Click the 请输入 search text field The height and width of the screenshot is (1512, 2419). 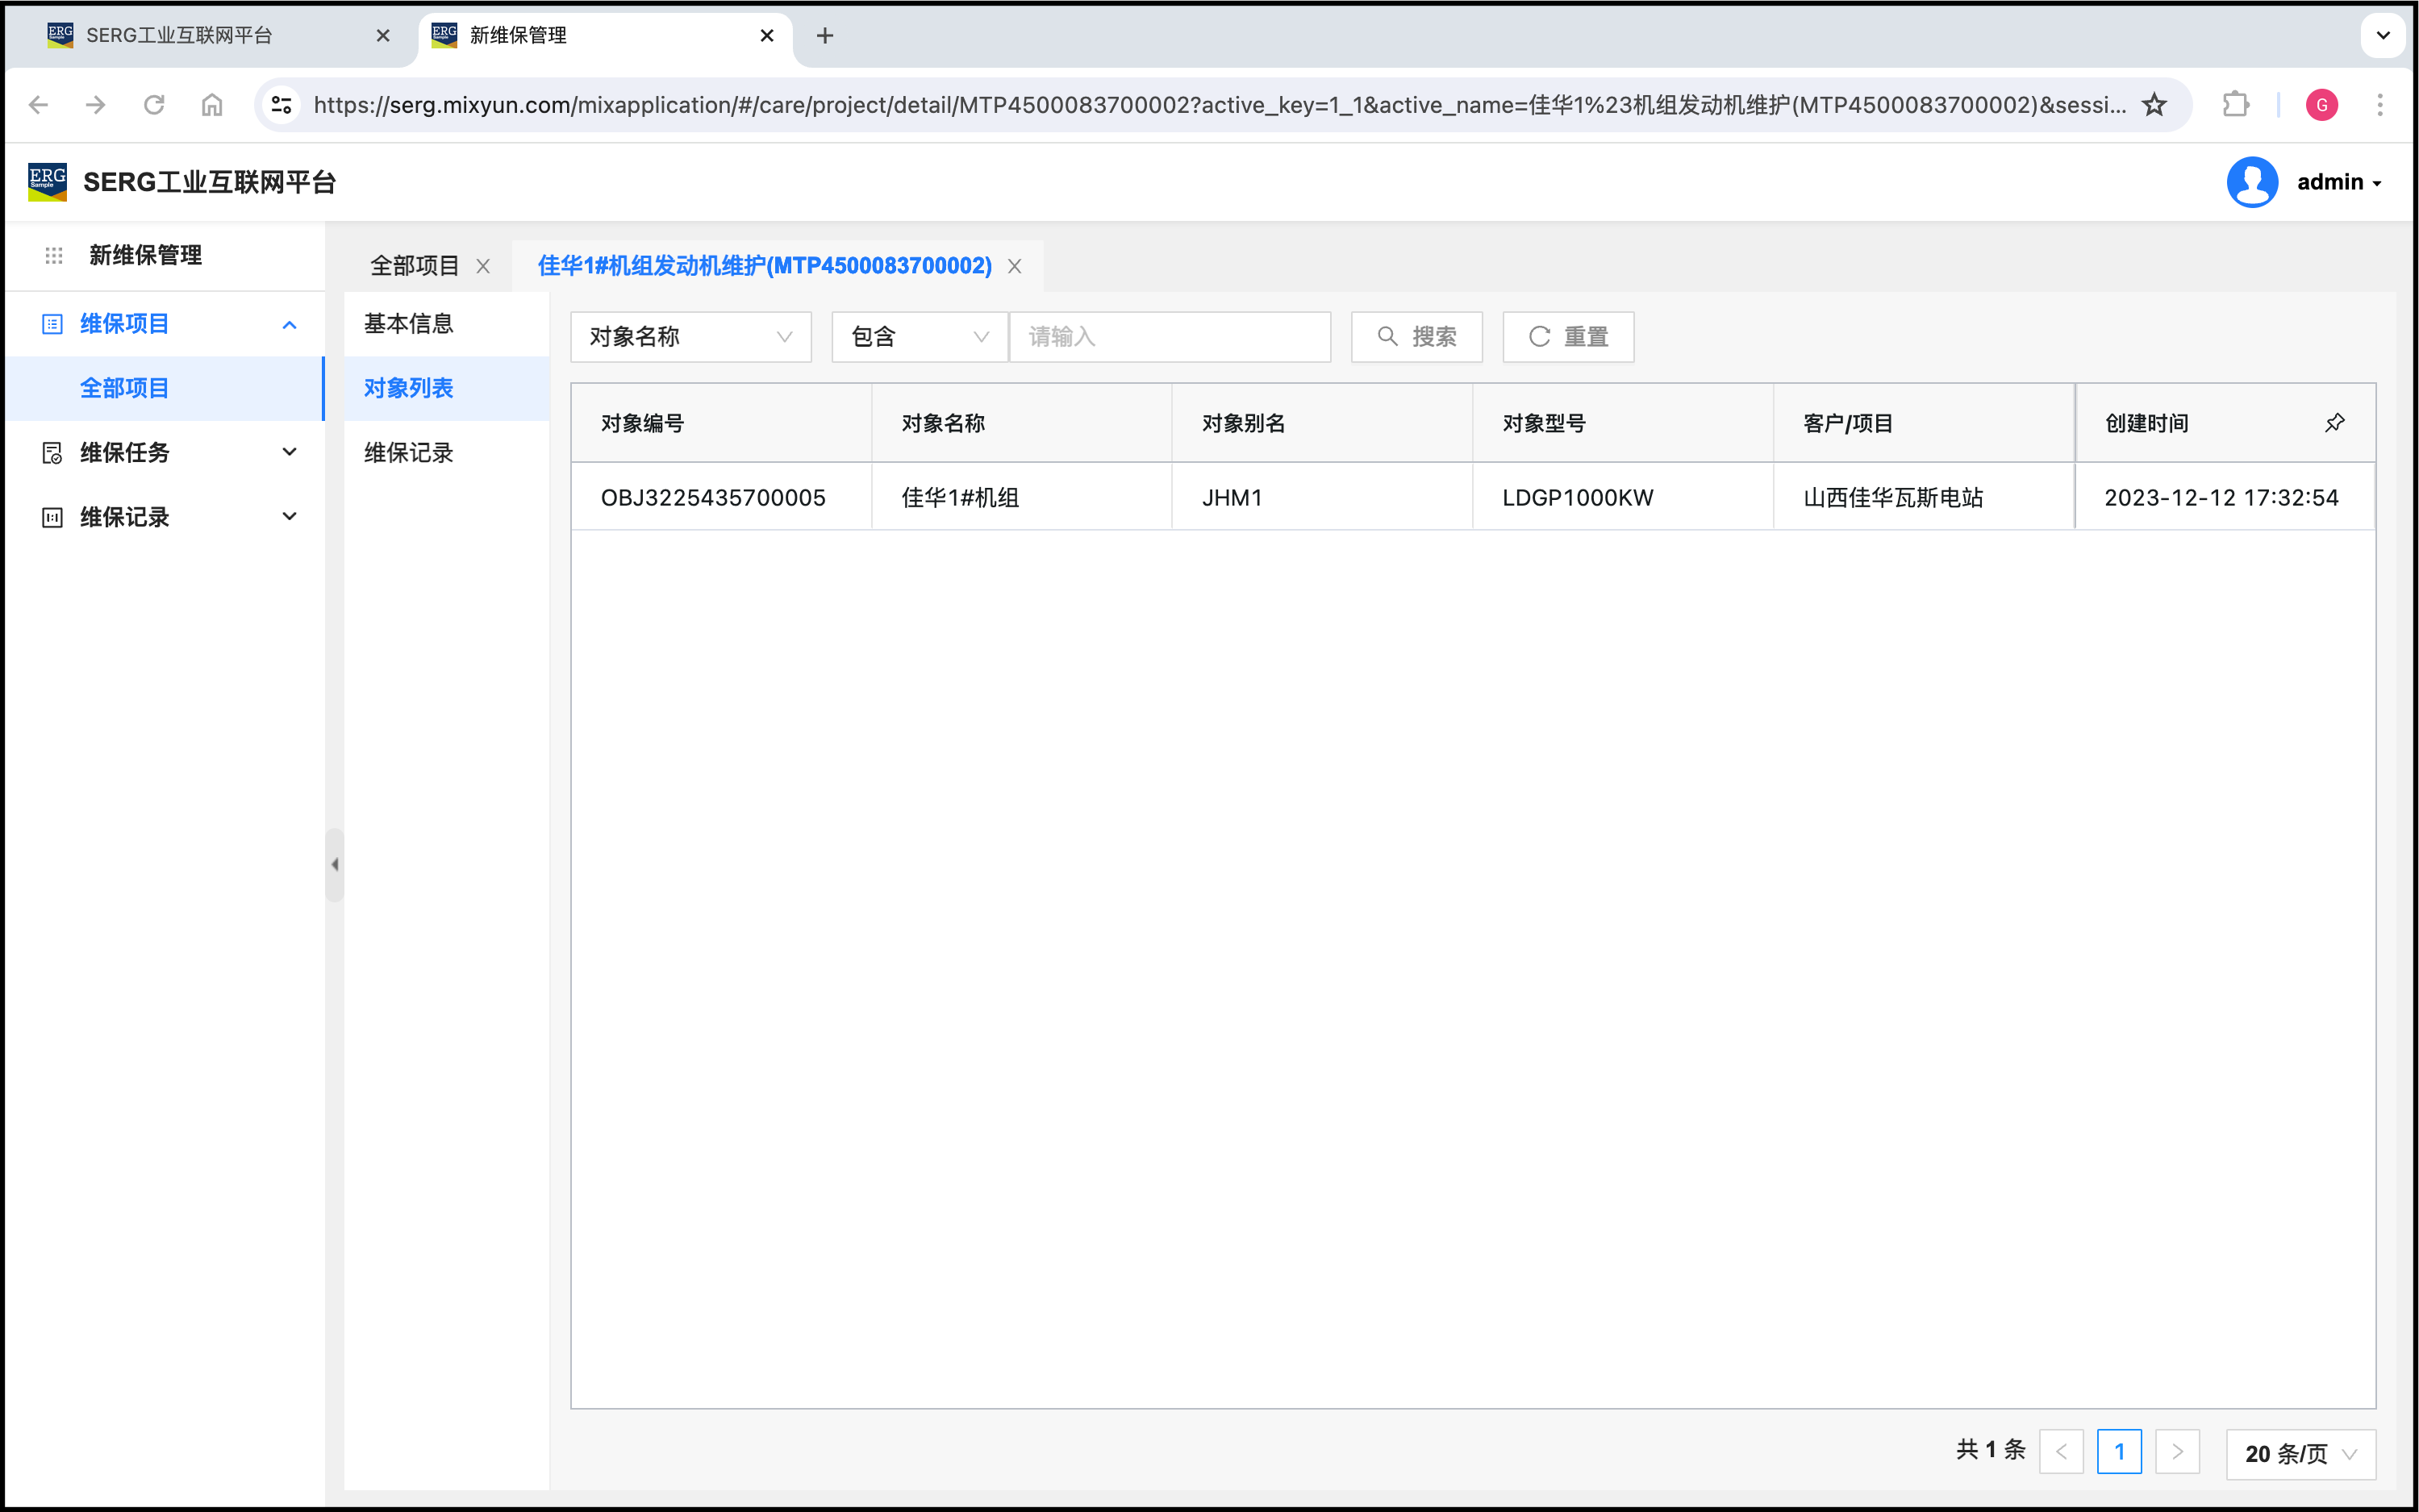pyautogui.click(x=1169, y=337)
